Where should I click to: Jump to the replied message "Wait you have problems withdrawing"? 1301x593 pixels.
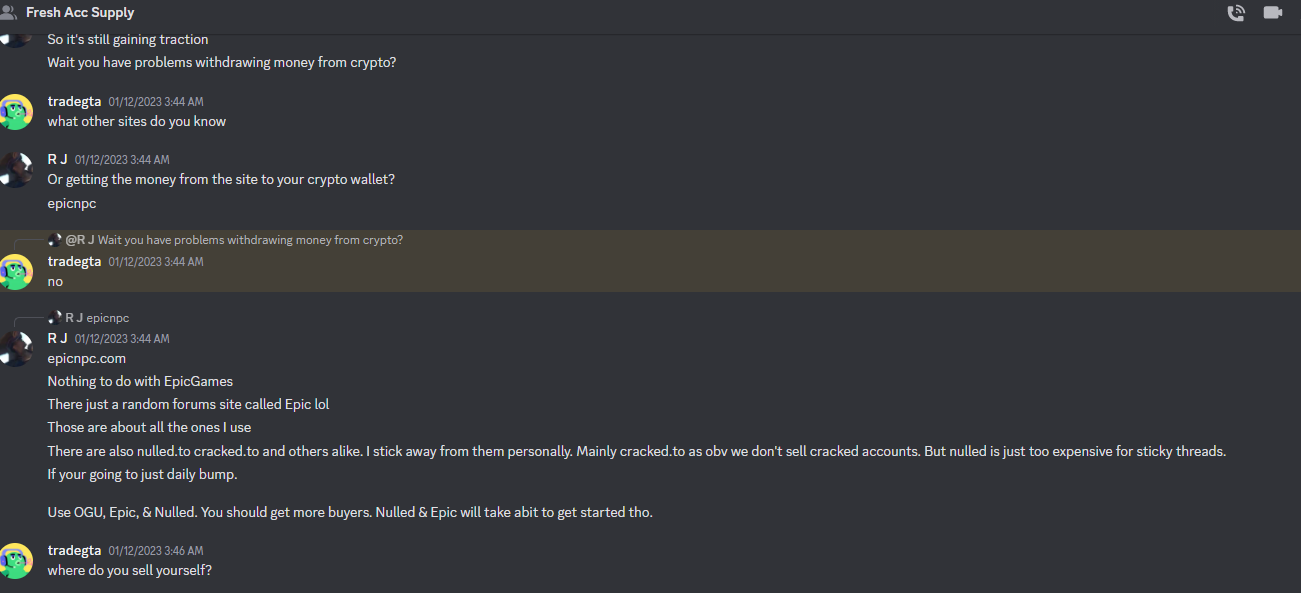pyautogui.click(x=250, y=240)
